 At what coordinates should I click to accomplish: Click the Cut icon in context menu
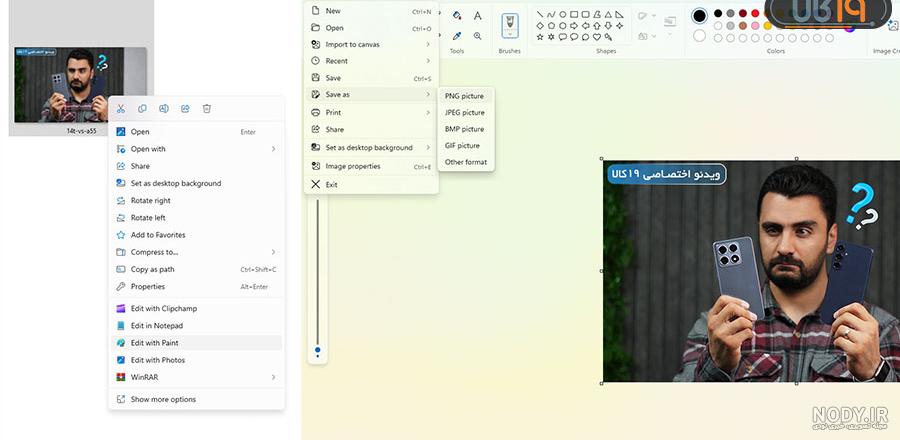click(121, 108)
